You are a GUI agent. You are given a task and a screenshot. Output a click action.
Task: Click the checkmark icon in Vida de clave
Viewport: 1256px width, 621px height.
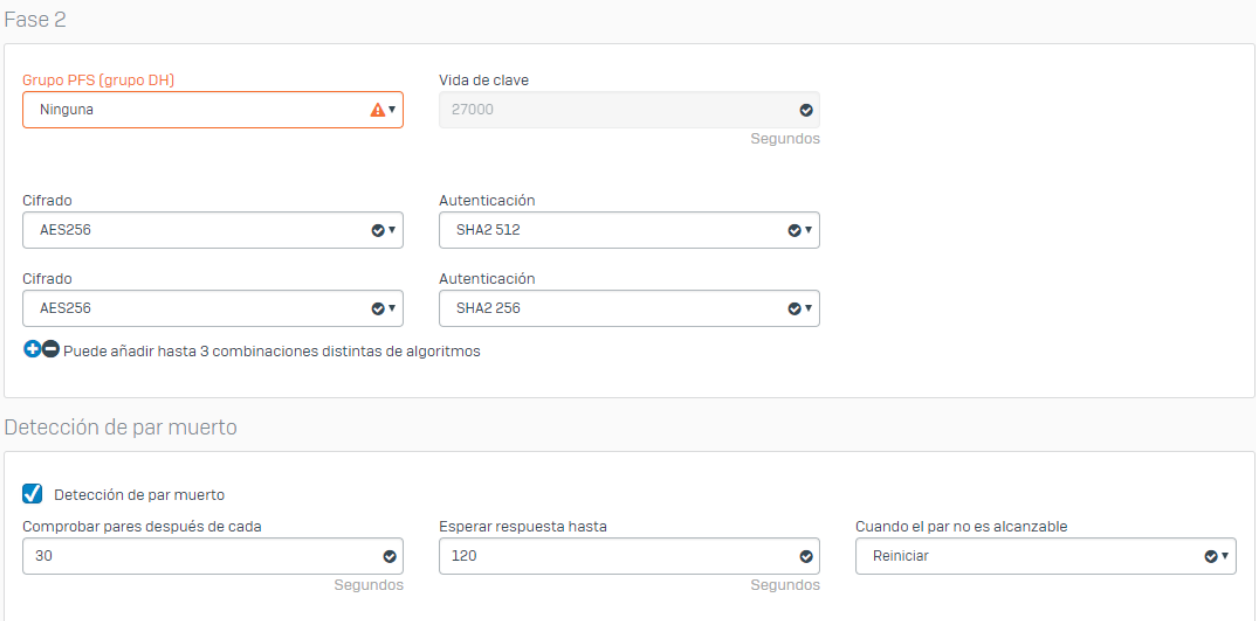coord(806,110)
